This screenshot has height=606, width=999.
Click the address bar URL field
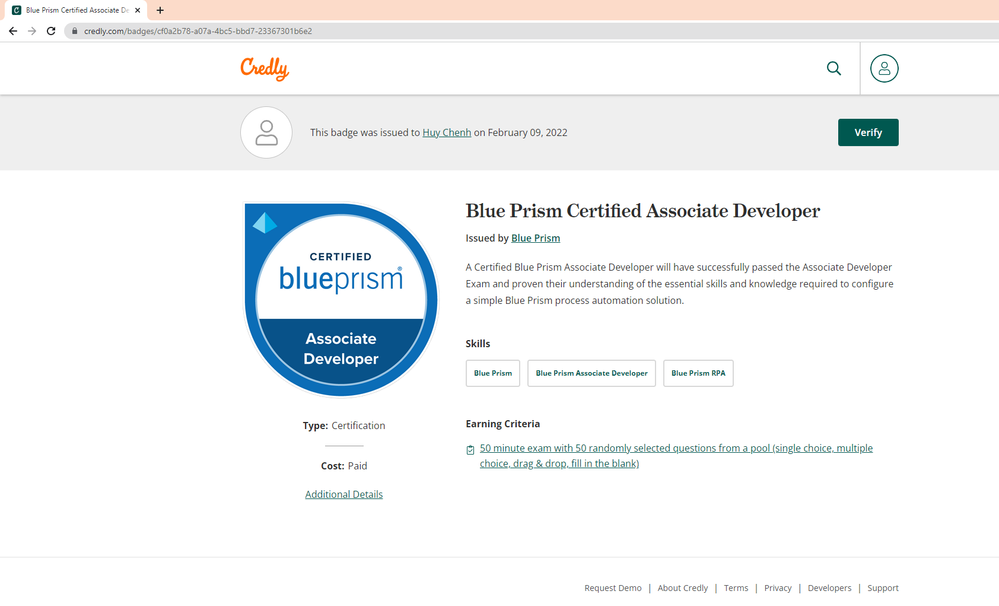coord(529,31)
